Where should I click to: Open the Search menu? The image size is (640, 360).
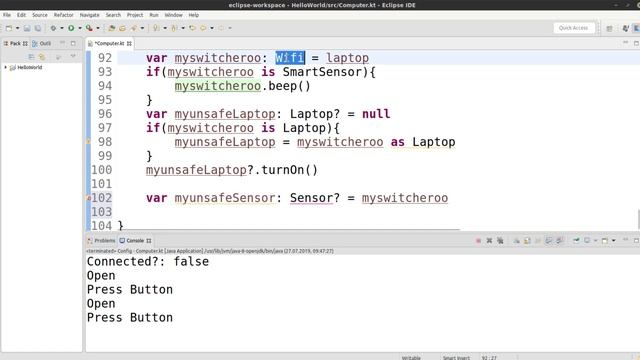click(x=113, y=15)
